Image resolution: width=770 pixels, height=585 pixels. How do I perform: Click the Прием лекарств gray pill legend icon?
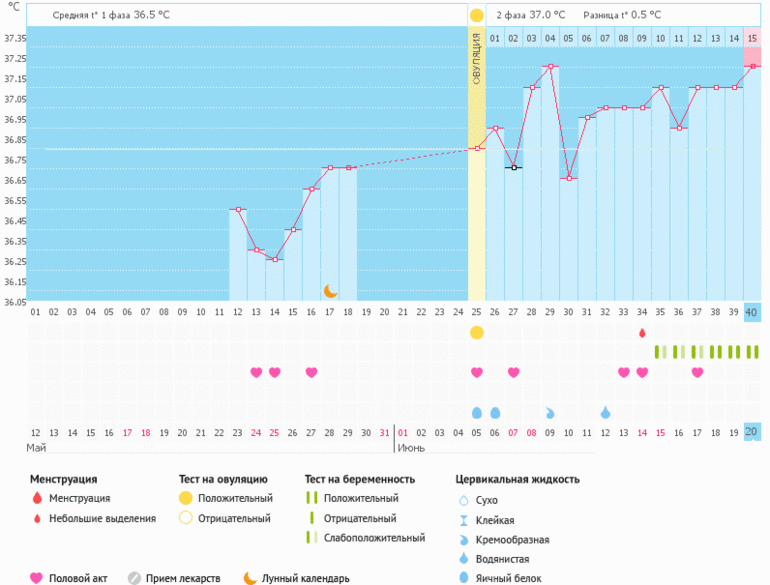tap(133, 578)
